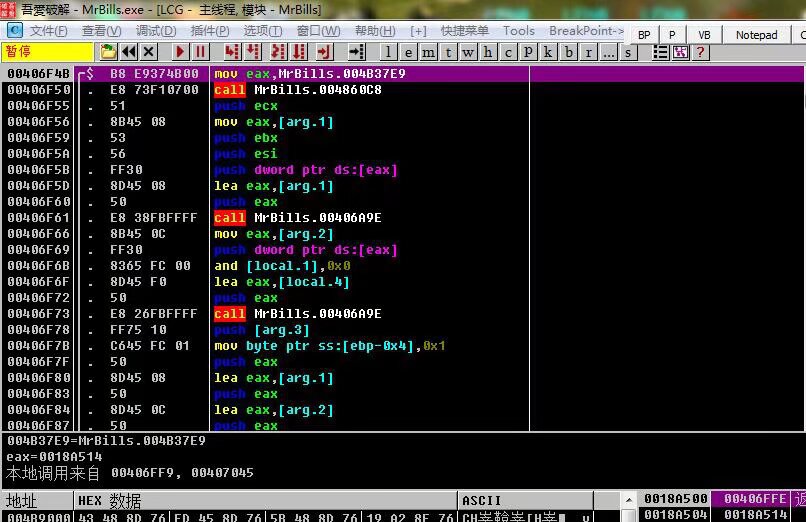
Task: Click the ASCII column header
Action: pos(525,500)
